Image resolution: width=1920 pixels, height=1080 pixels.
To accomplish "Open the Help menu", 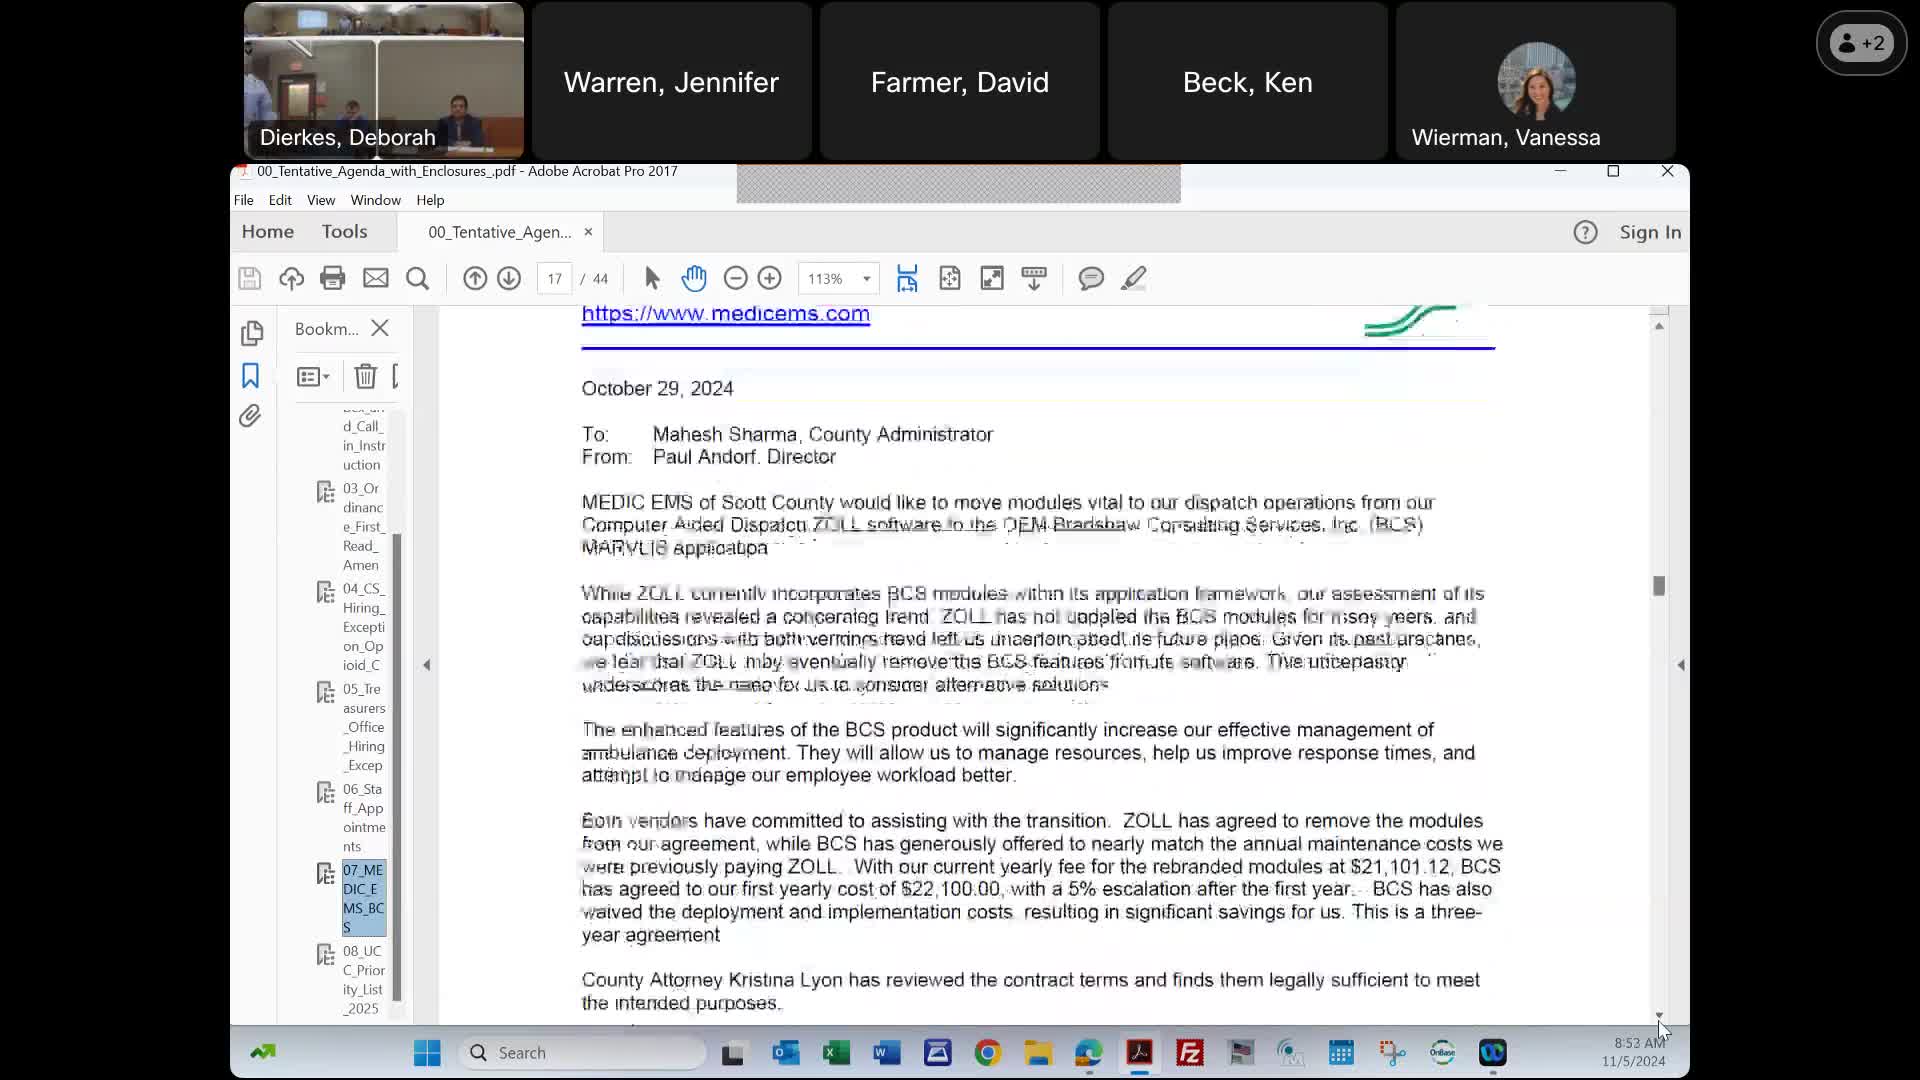I will 430,200.
